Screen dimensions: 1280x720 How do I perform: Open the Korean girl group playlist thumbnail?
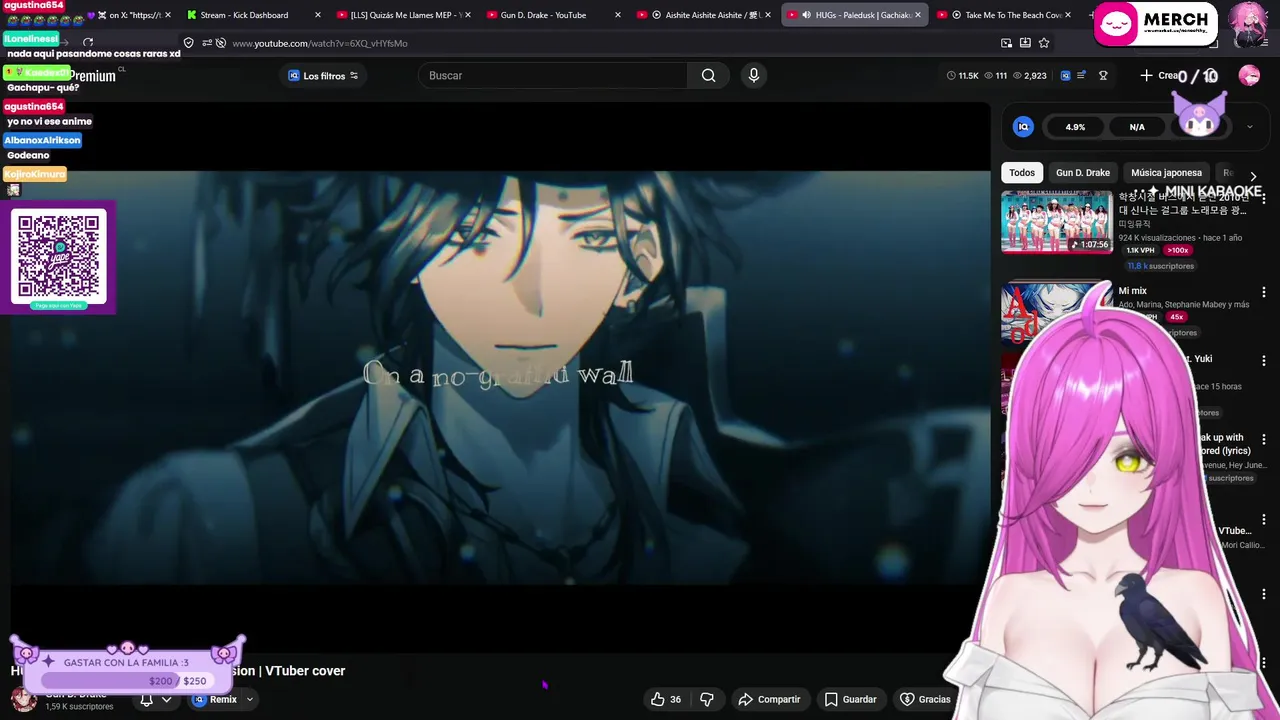(x=1056, y=221)
